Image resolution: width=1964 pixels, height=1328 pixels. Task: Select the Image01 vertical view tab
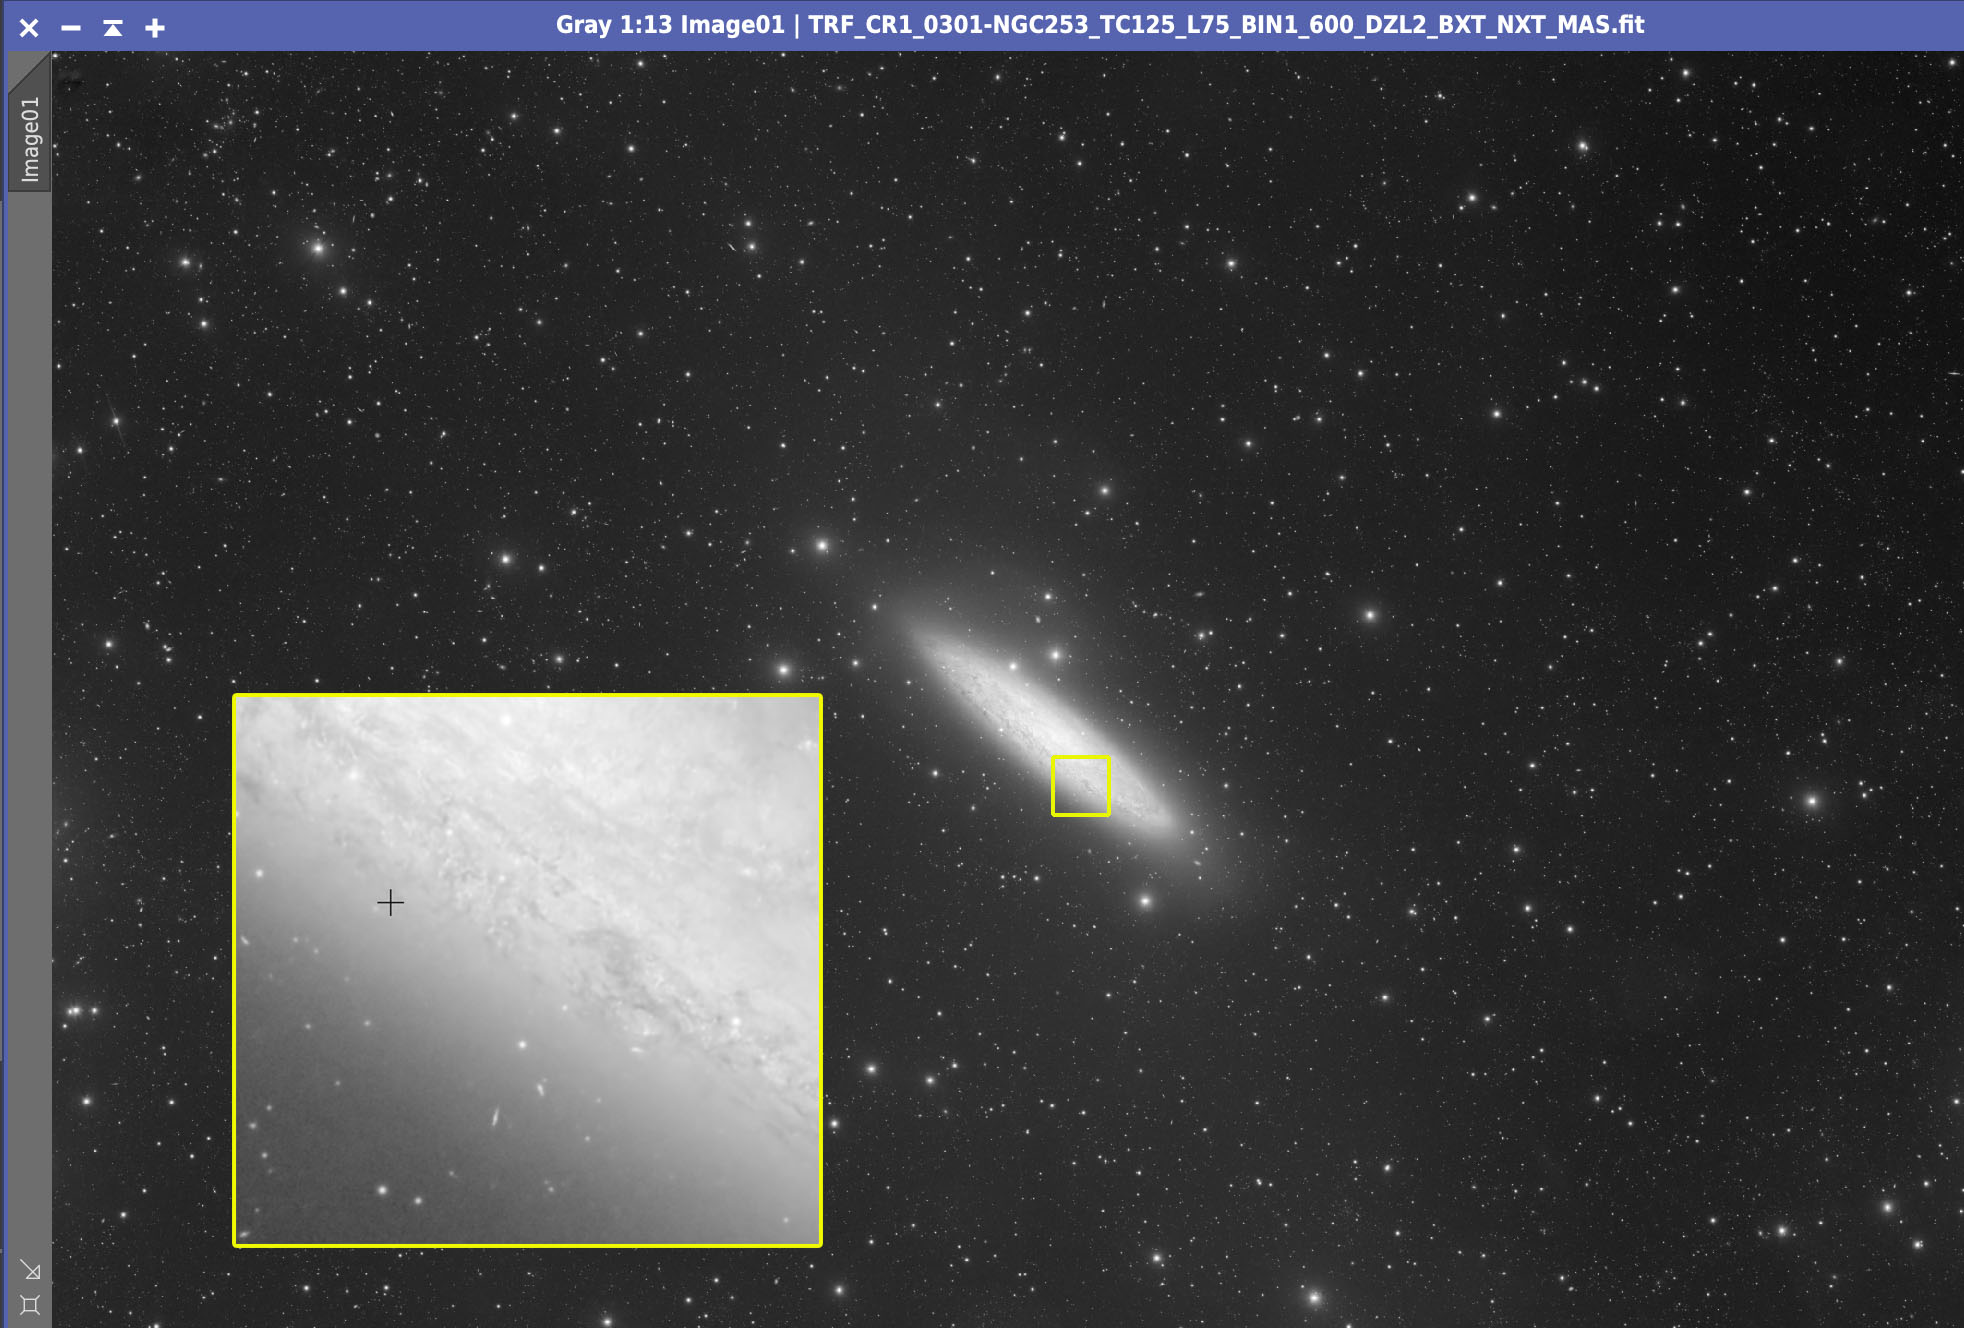[30, 139]
